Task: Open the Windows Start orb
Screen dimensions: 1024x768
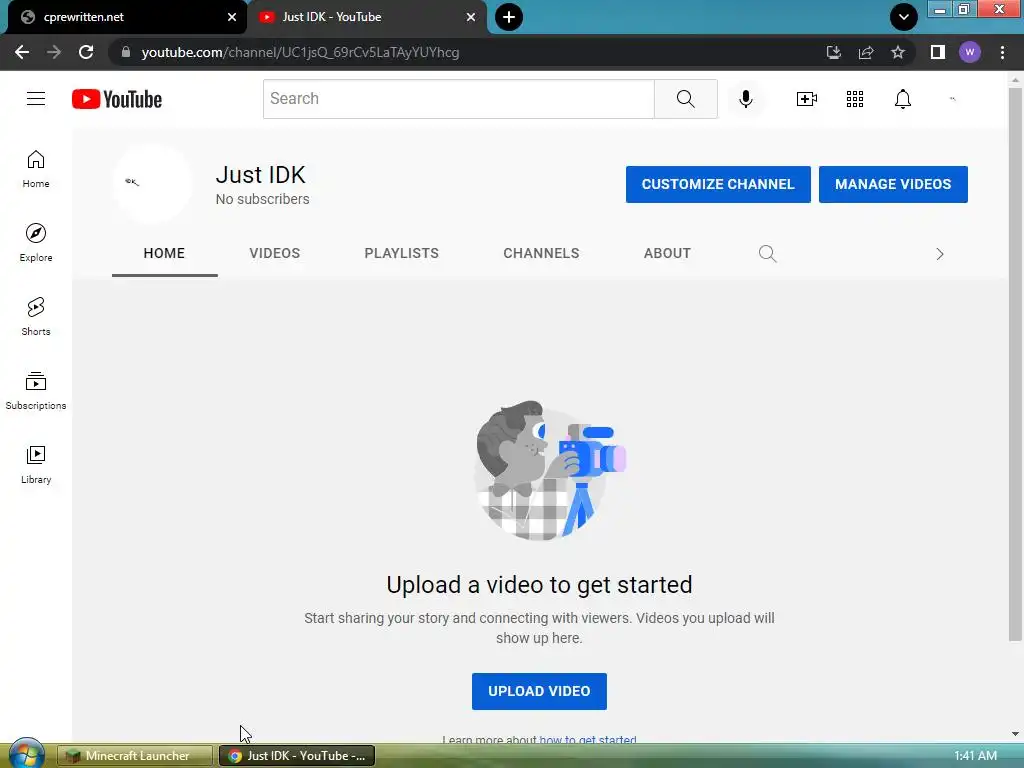Action: (26, 754)
